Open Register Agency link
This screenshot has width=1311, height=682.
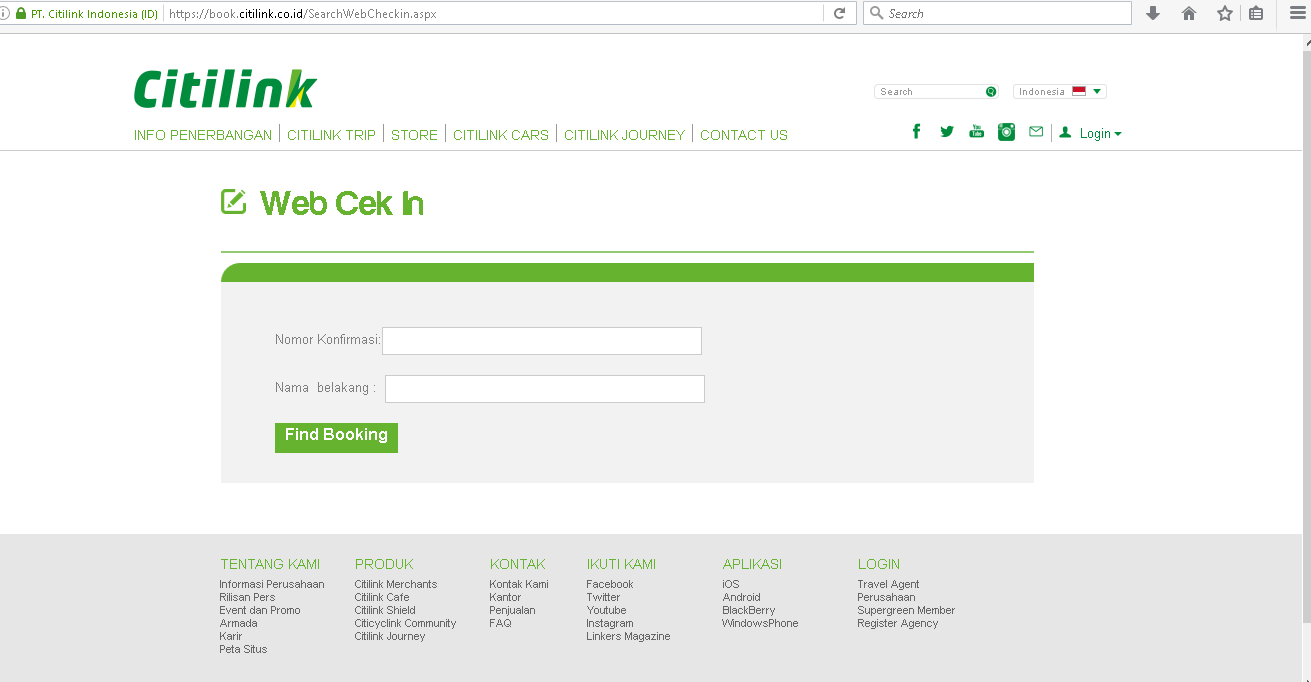coord(898,623)
